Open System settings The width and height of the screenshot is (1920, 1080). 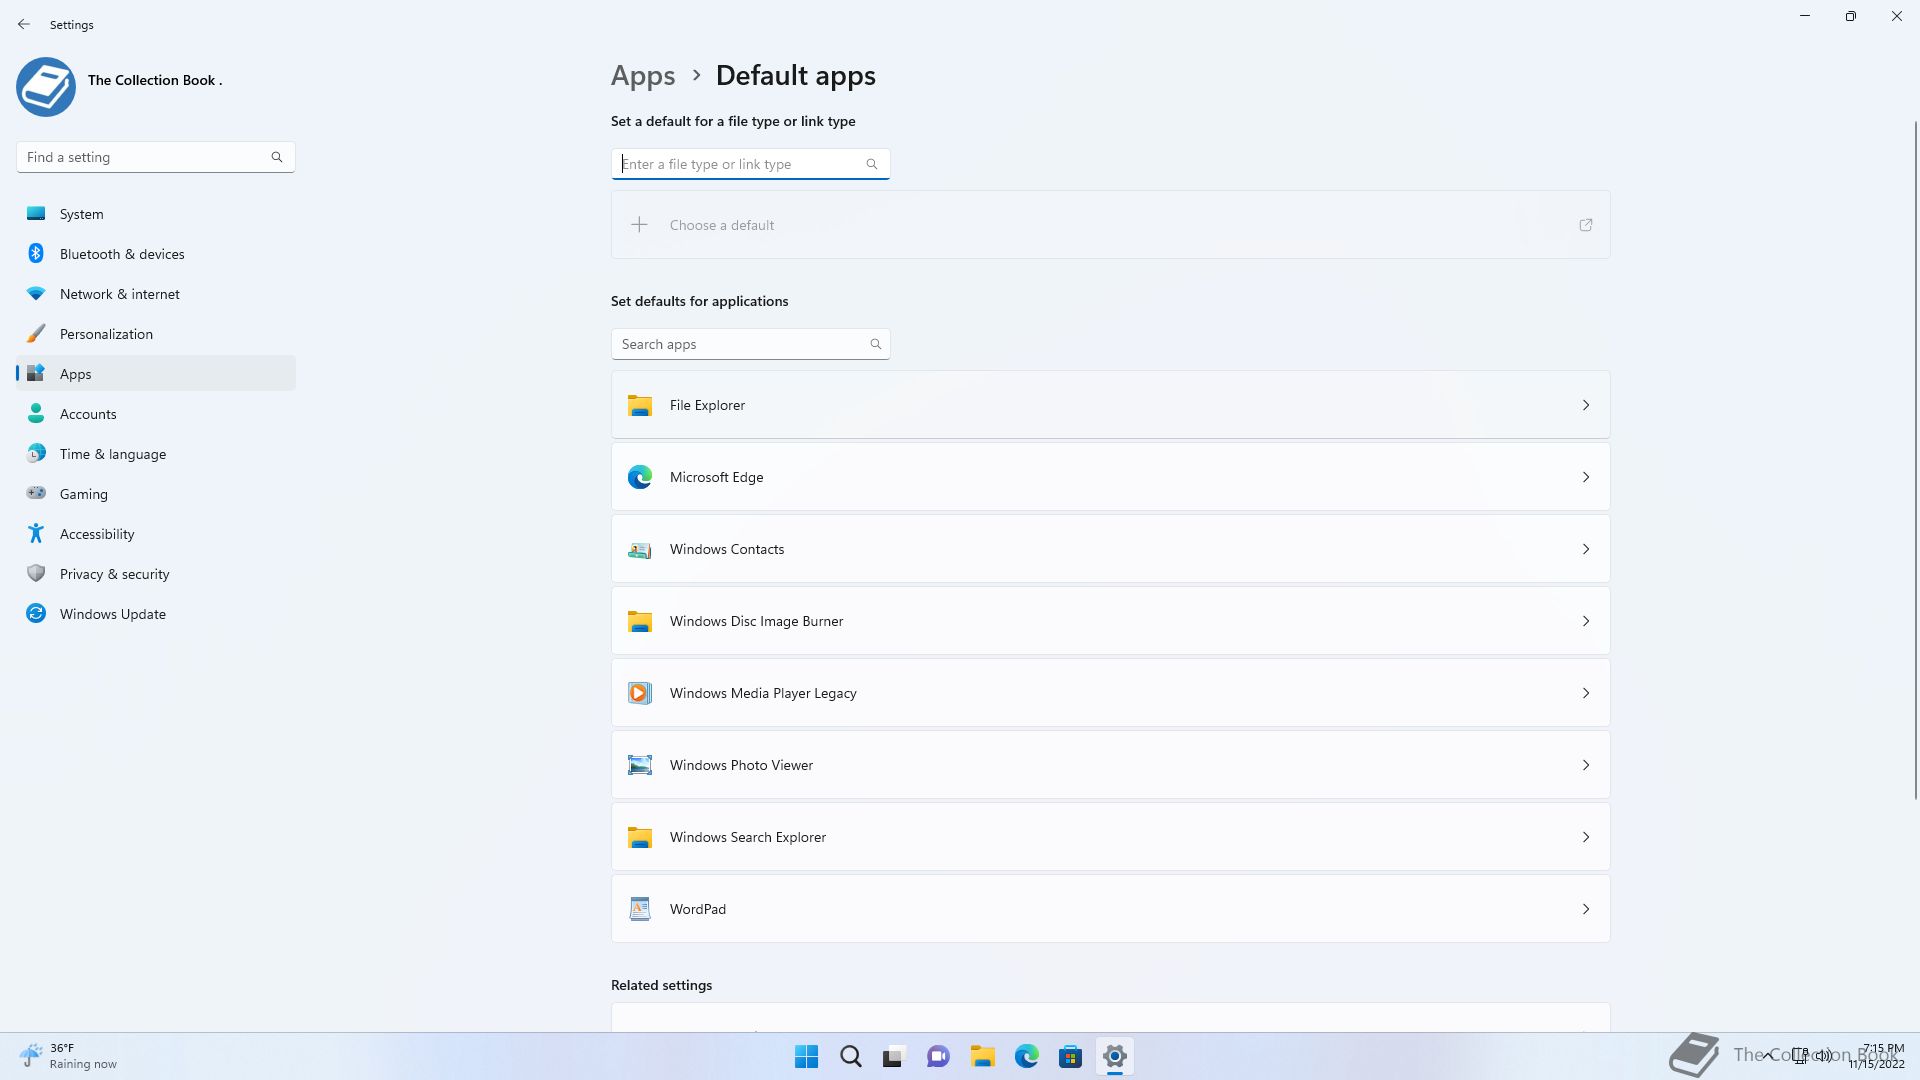[156, 214]
